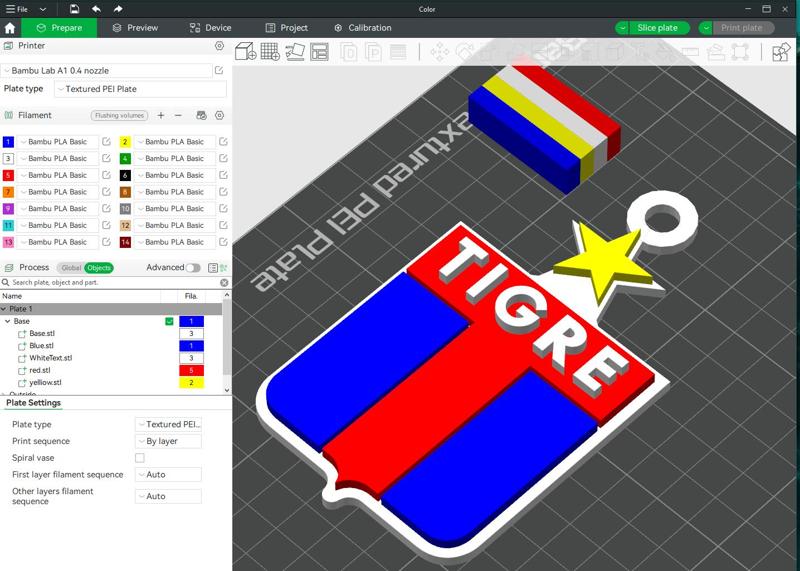The image size is (800, 571).
Task: Switch Process settings to Global
Action: coord(71,268)
